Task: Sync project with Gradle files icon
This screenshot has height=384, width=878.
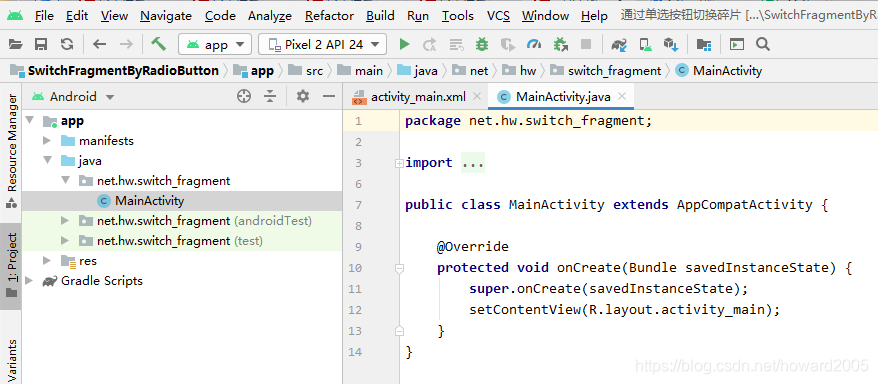Action: pos(619,44)
